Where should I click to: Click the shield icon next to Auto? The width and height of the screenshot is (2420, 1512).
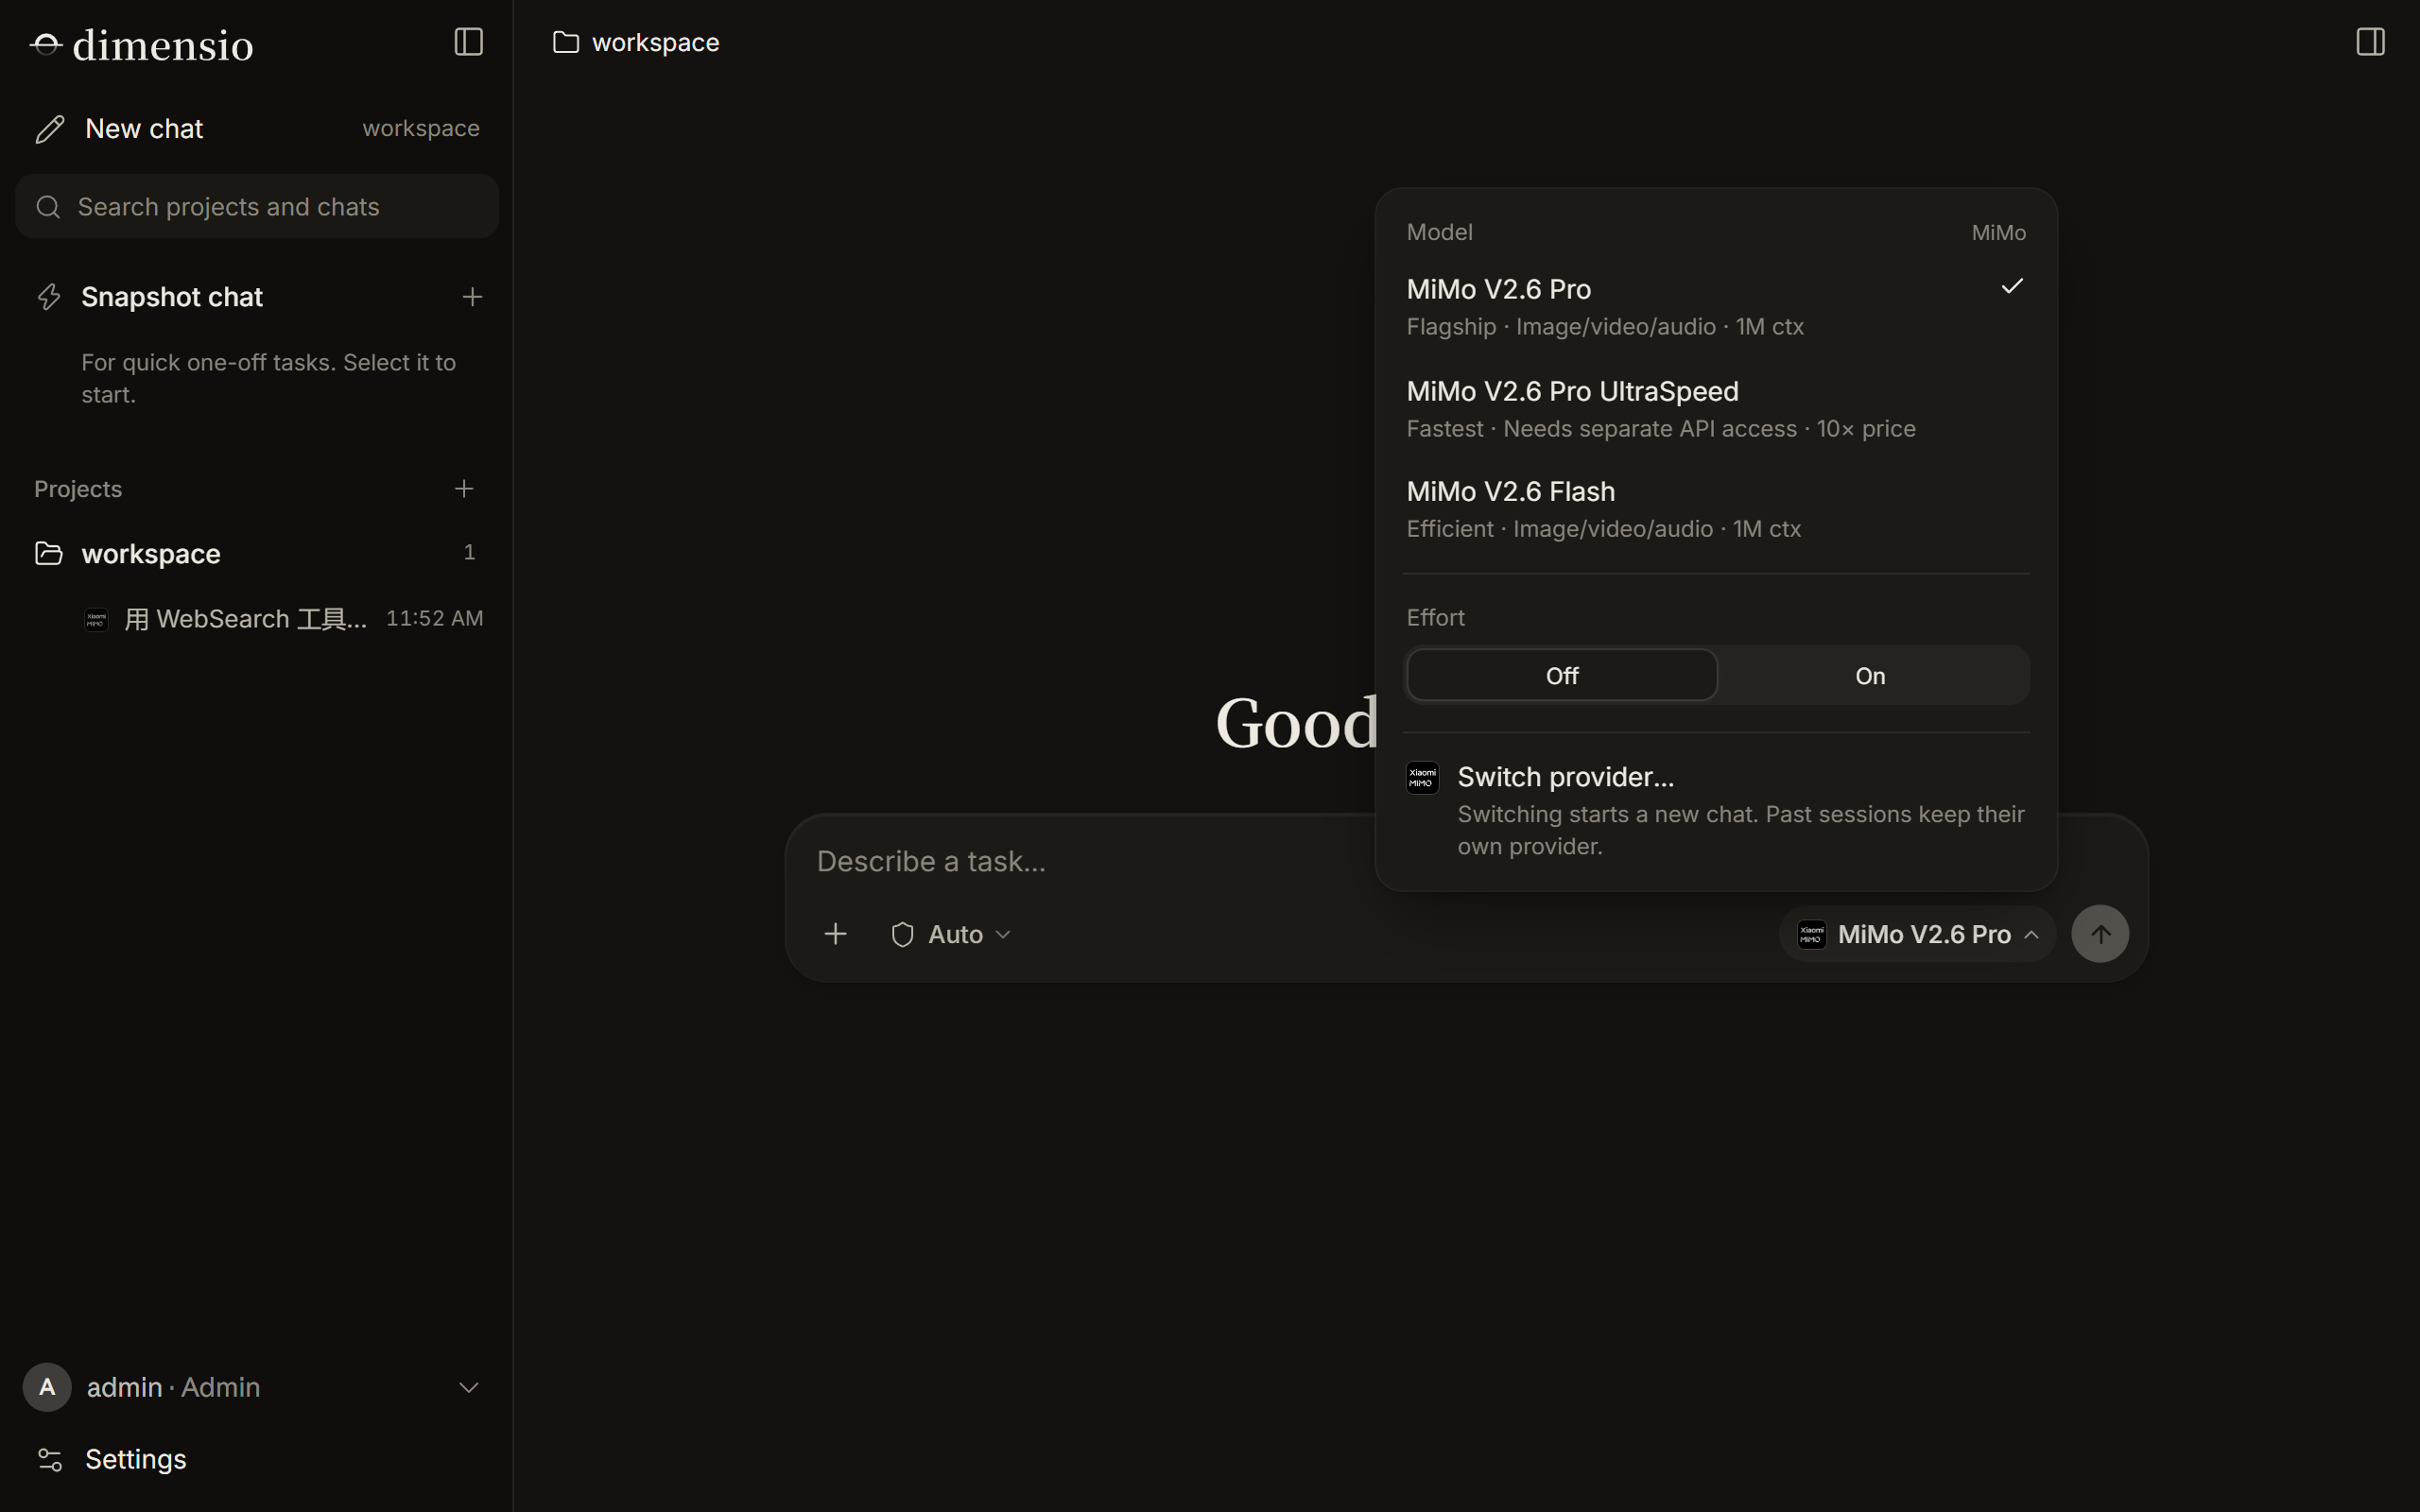point(902,934)
